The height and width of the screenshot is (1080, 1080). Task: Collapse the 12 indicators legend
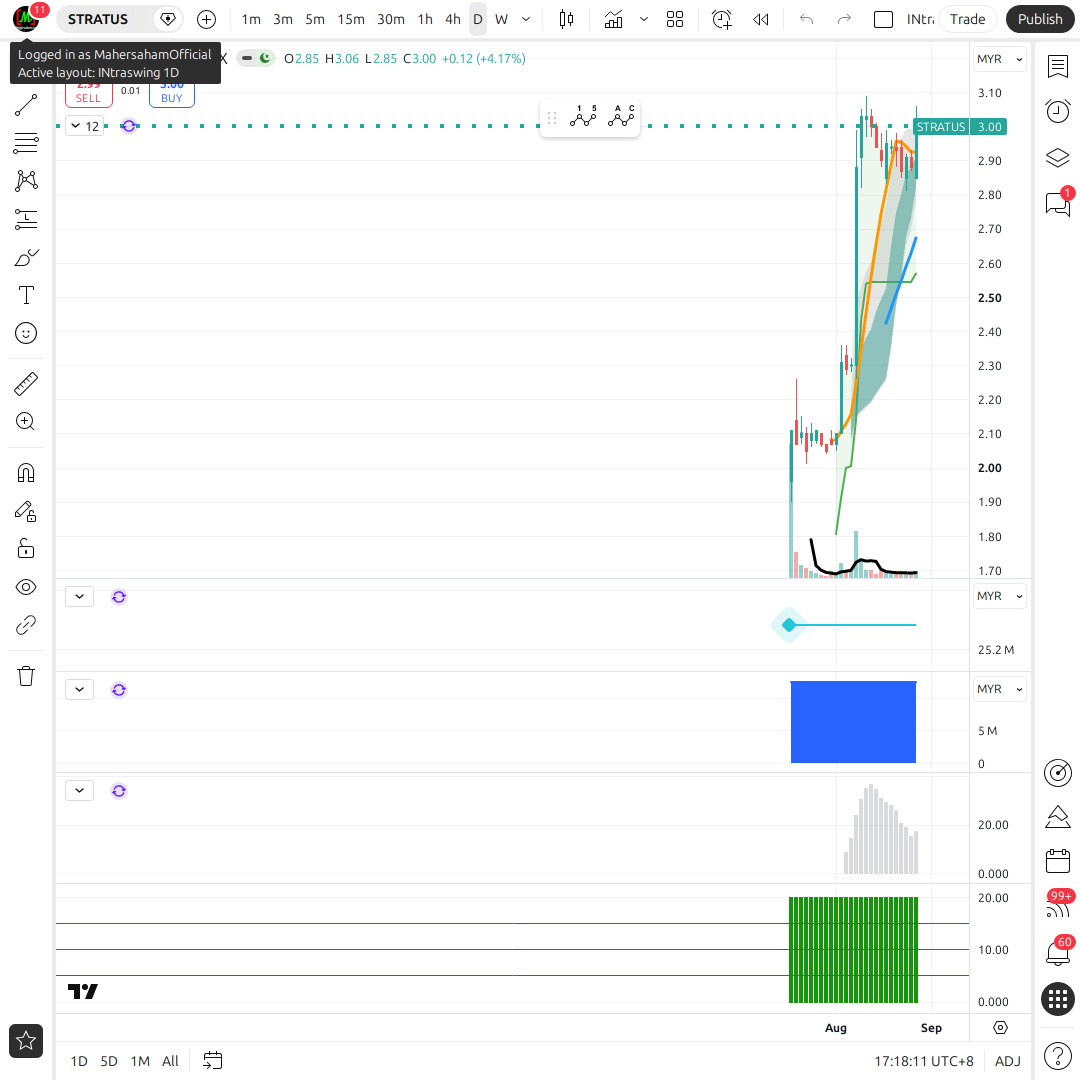pyautogui.click(x=85, y=126)
